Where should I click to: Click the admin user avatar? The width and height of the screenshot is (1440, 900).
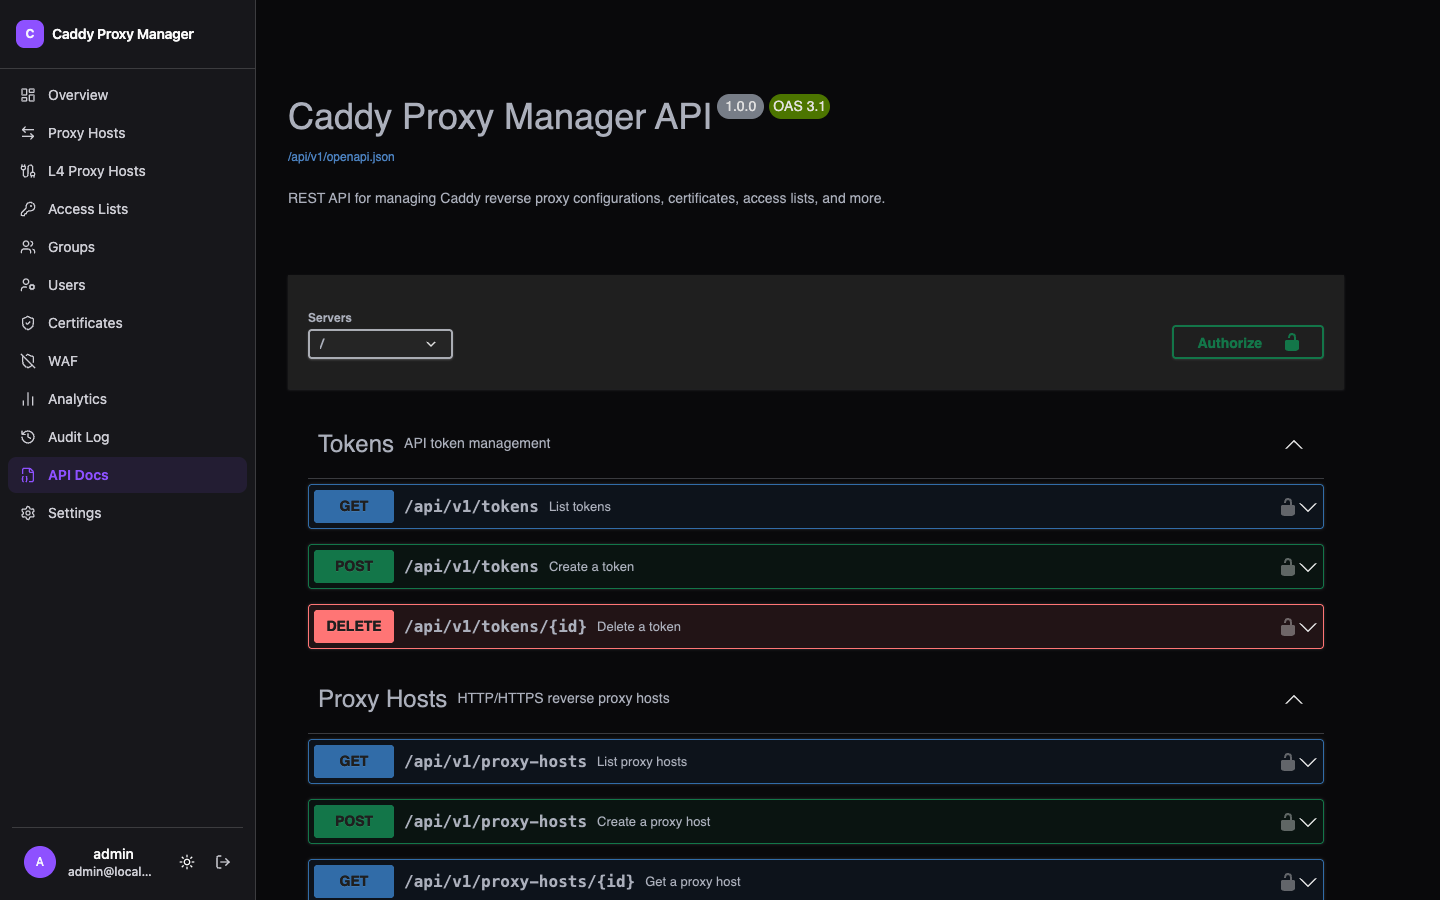coord(40,862)
